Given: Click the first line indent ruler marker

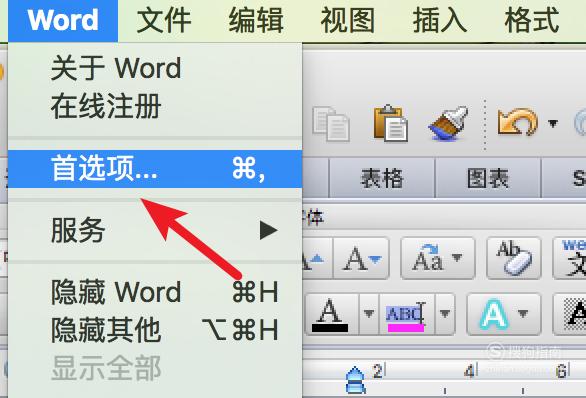Looking at the screenshot, I should coord(355,373).
